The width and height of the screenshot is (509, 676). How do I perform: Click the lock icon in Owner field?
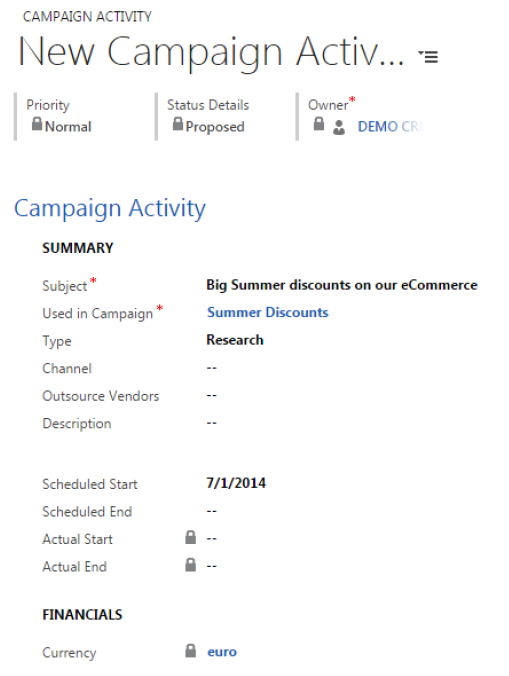[319, 124]
